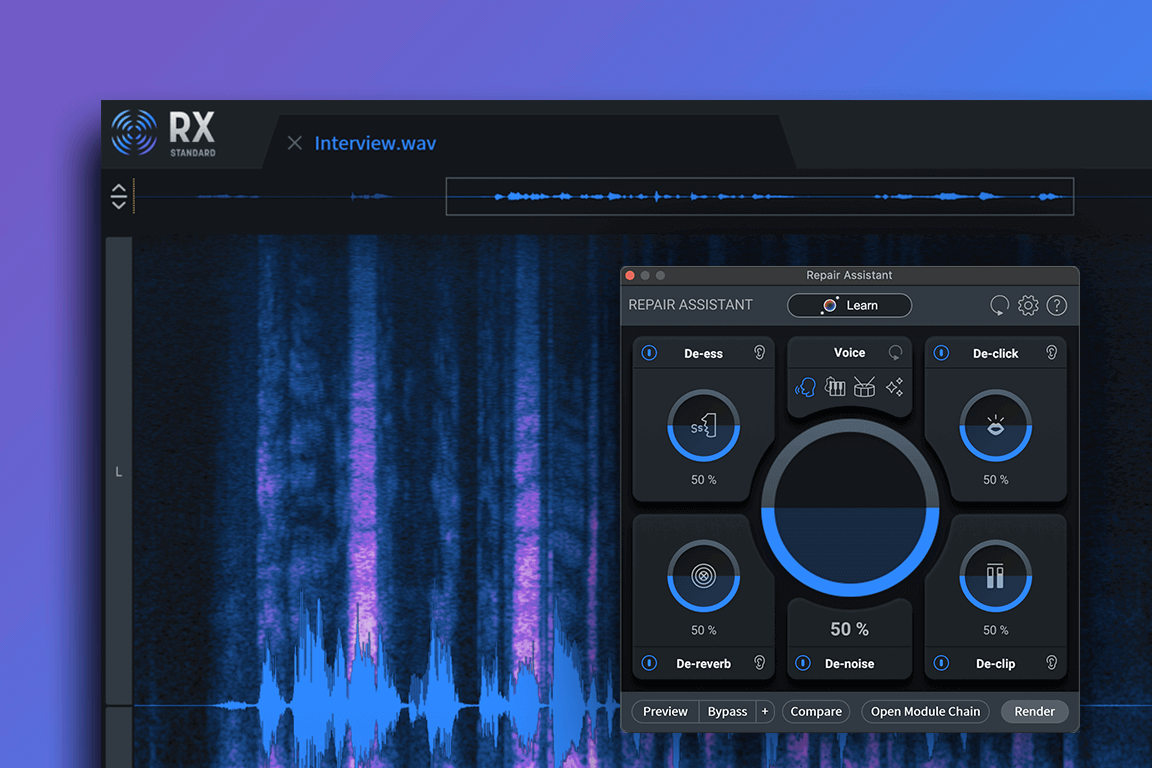Select the drum percussion mode
Screen dimensions: 1152x768
(864, 387)
